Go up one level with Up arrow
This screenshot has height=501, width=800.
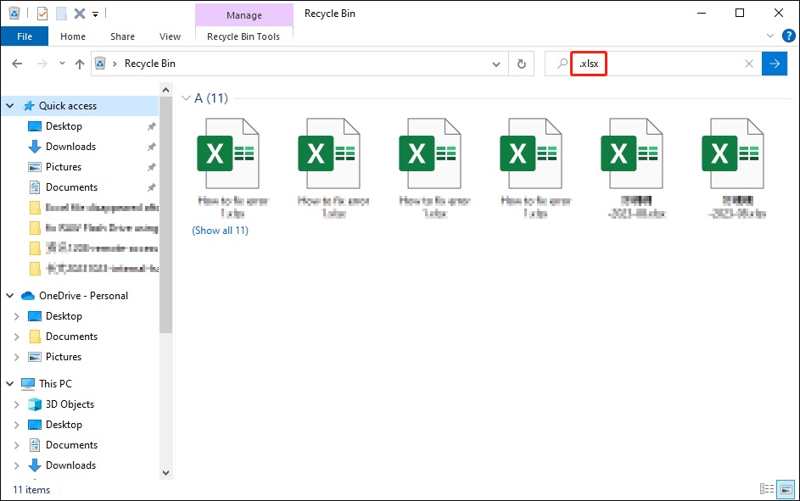coord(80,64)
